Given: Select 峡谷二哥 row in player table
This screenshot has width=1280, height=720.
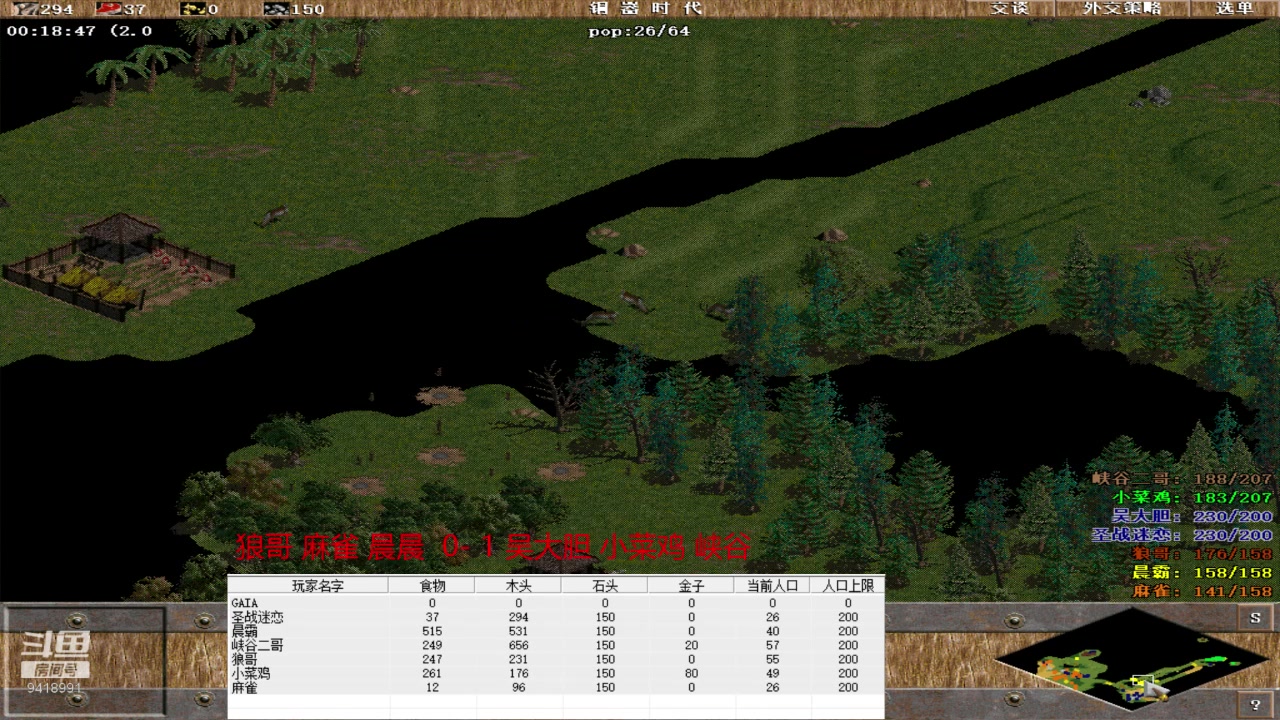Looking at the screenshot, I should point(556,645).
